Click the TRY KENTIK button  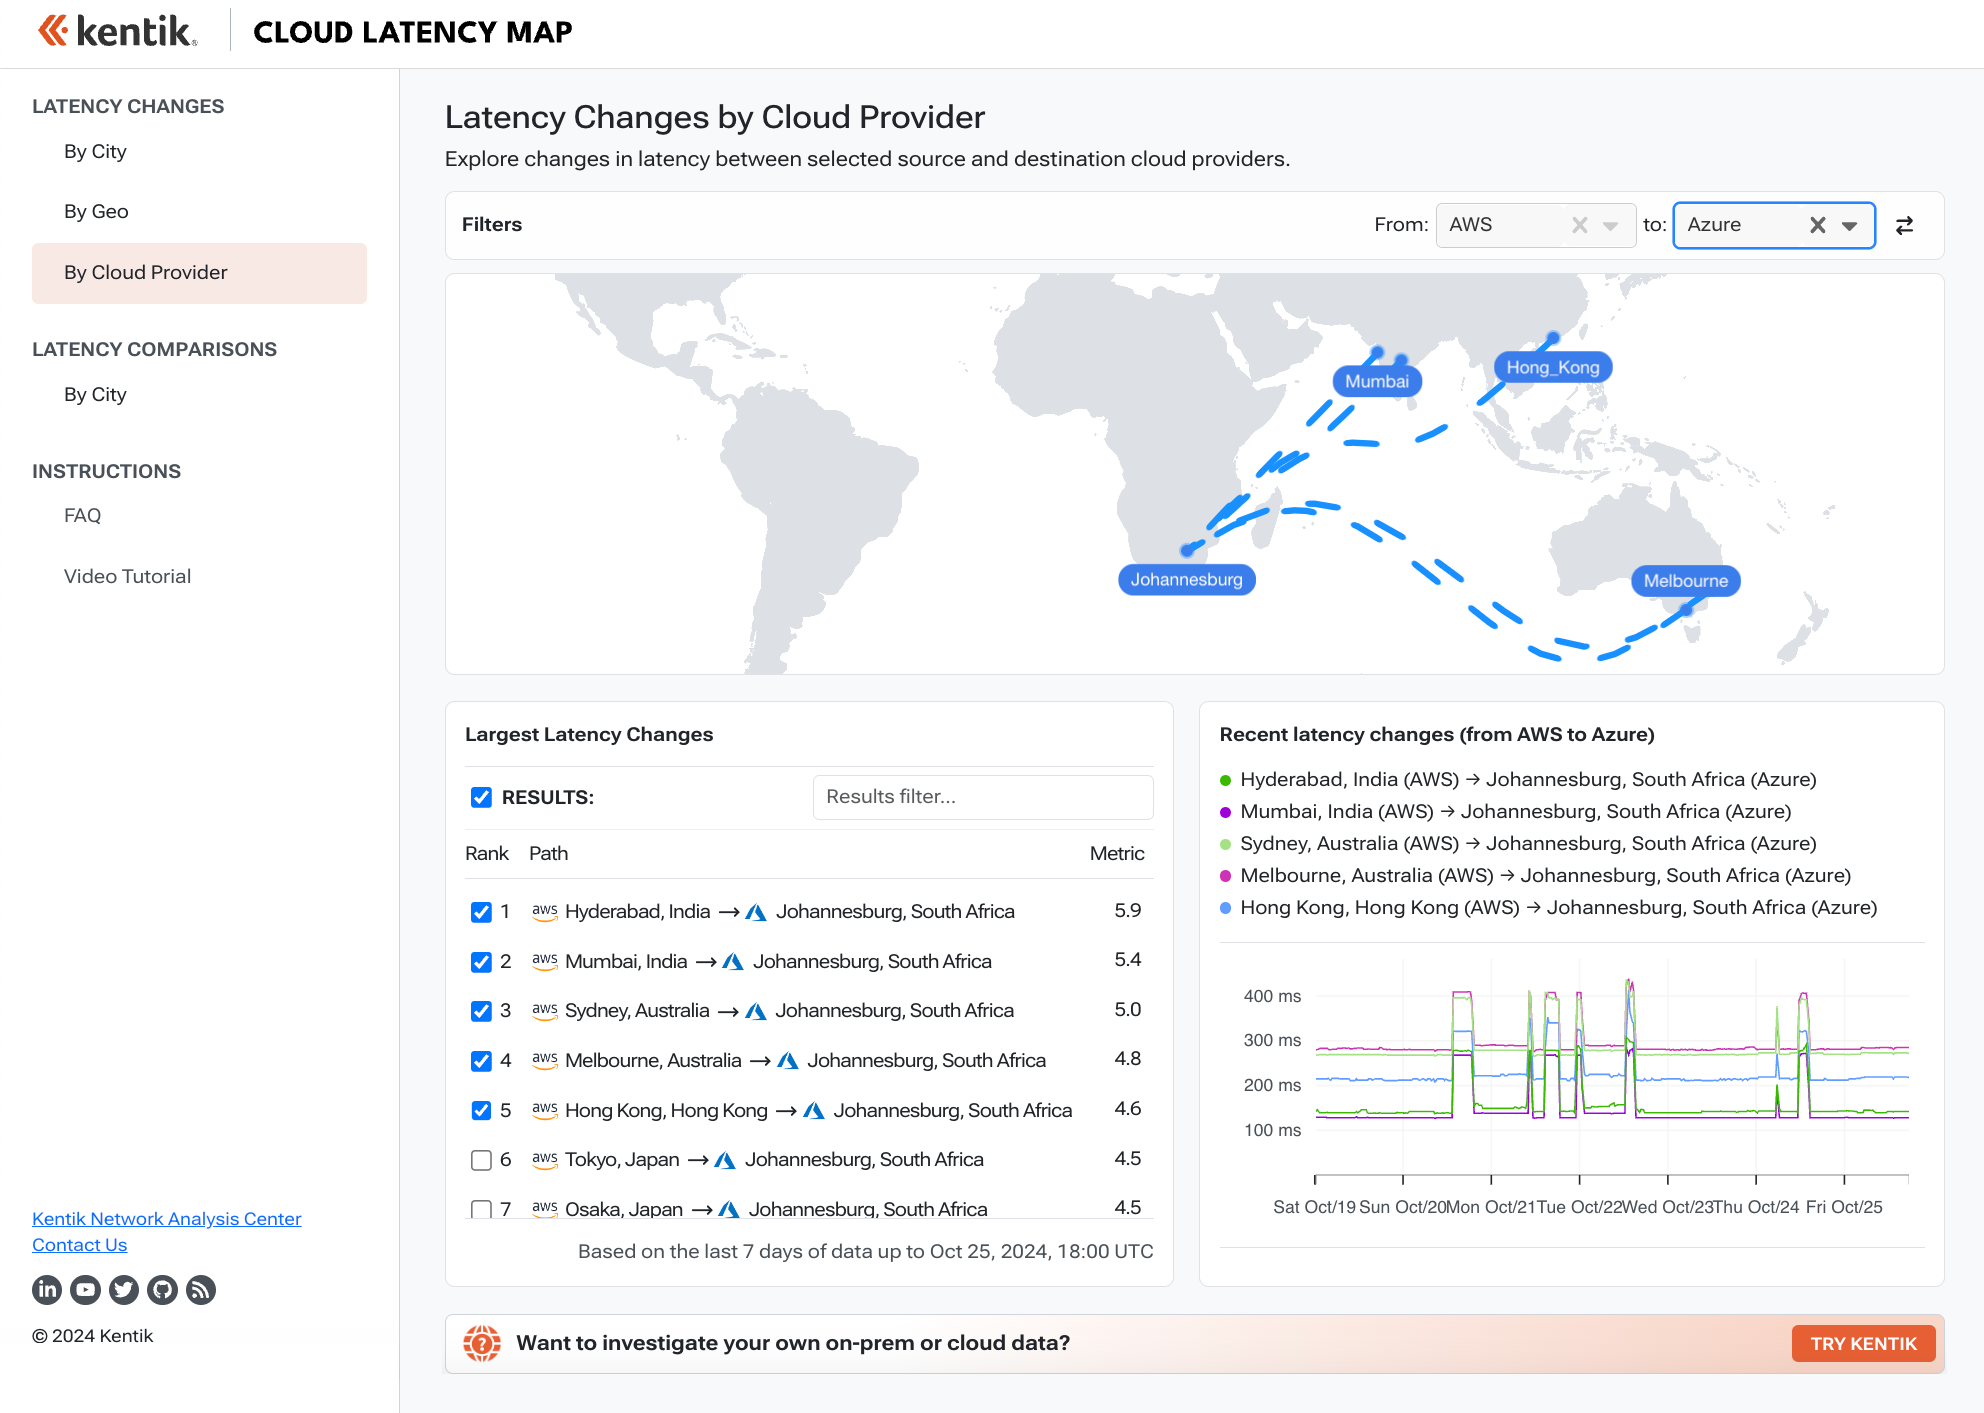(x=1862, y=1343)
